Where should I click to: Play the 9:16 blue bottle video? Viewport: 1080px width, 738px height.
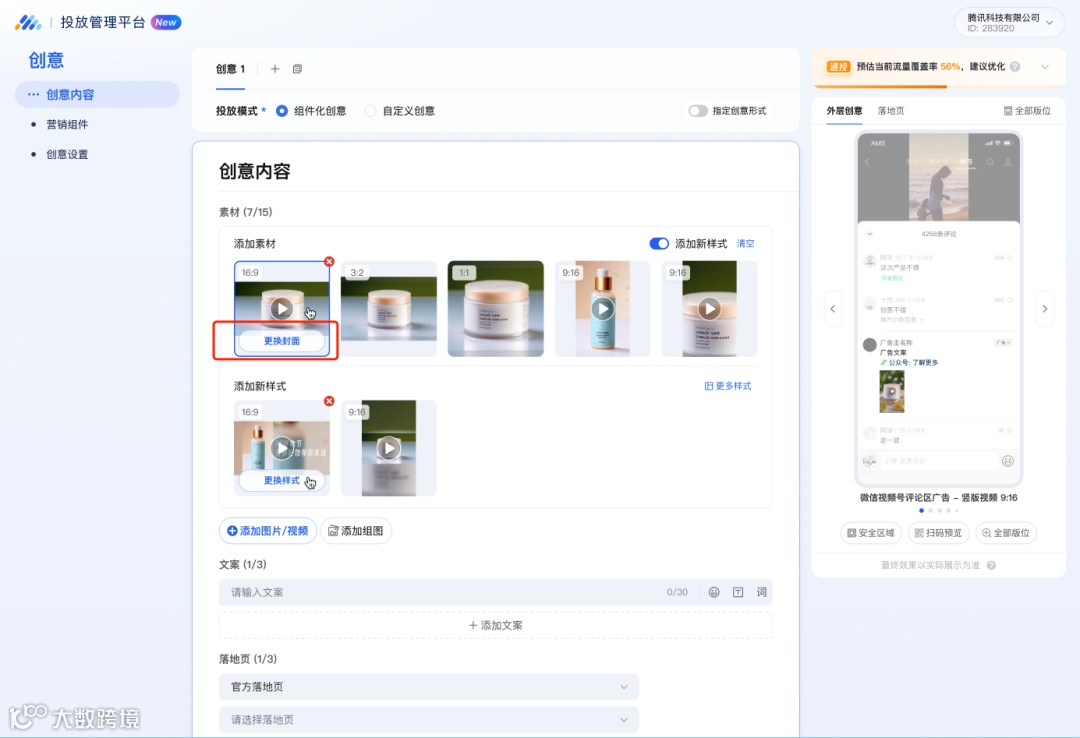click(603, 308)
